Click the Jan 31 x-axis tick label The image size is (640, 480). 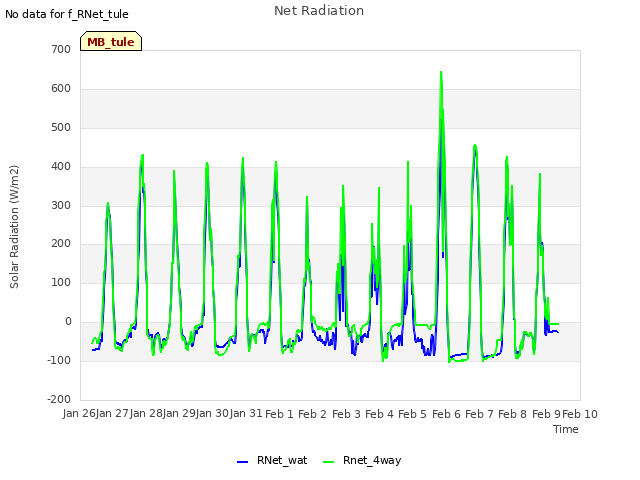click(x=246, y=413)
